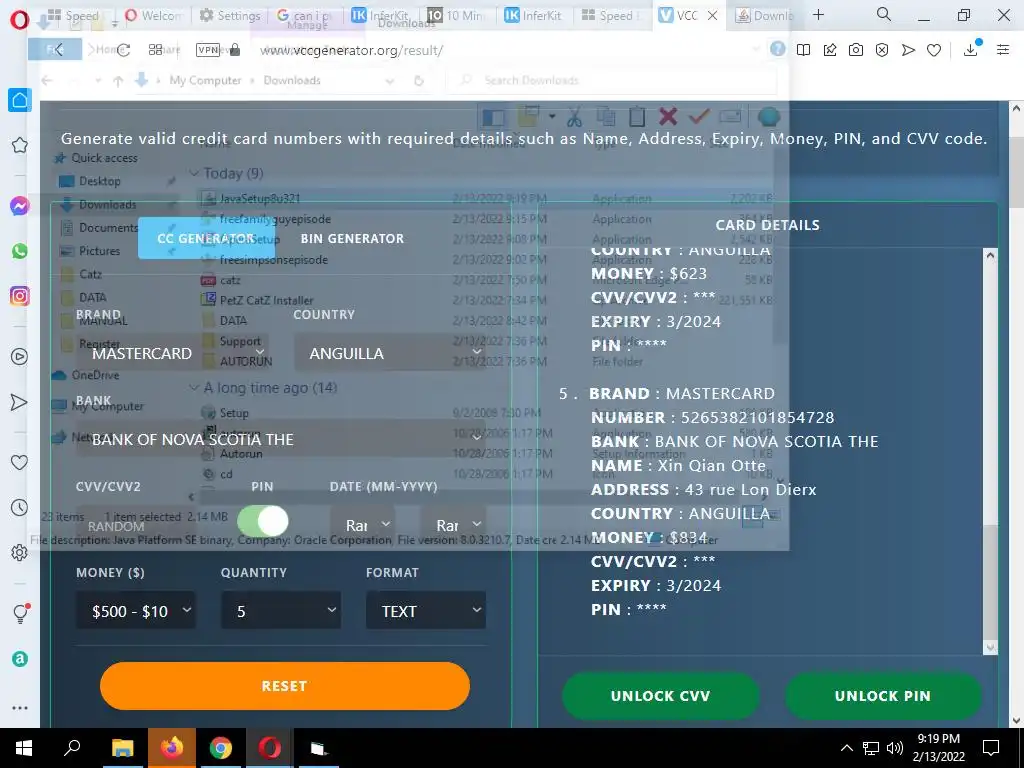
Task: Open the sidebar heart pinboards icon
Action: 20,462
